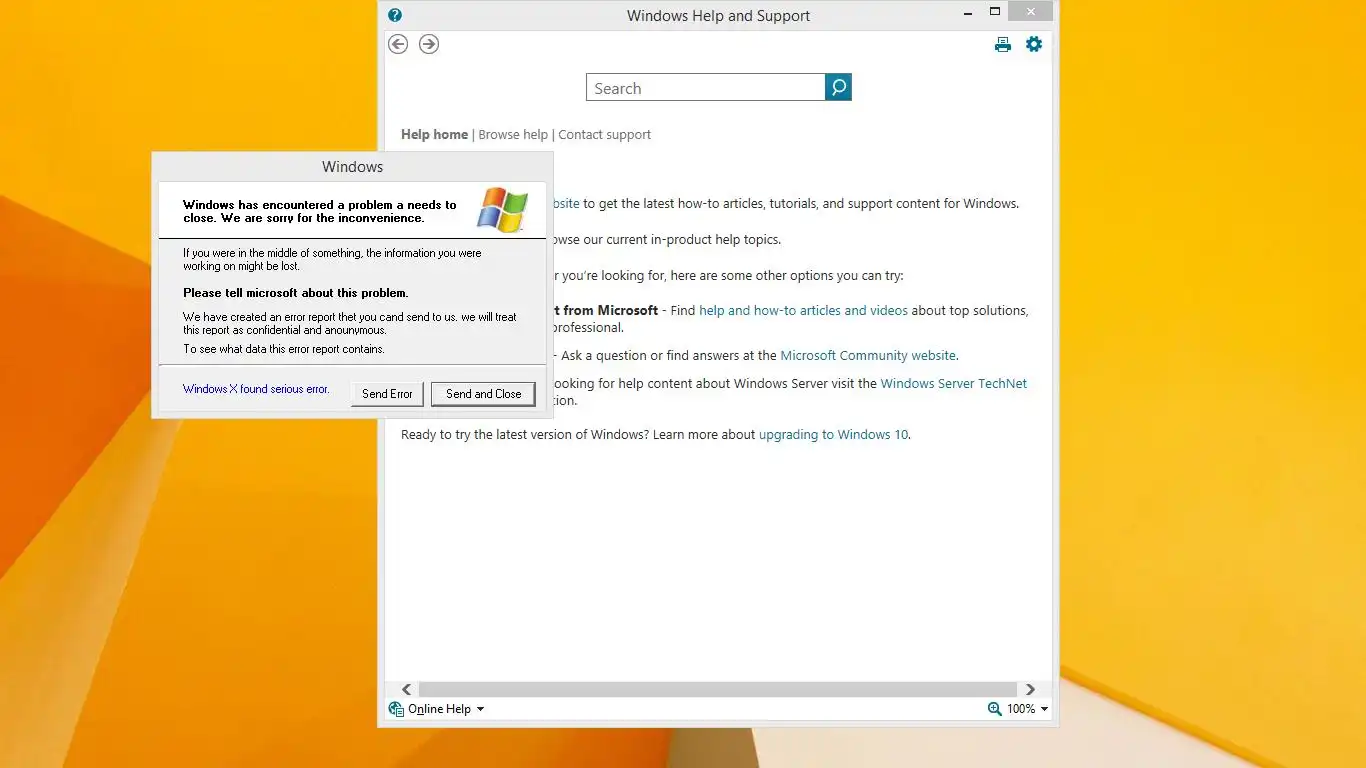Click the Online Help globe icon
The height and width of the screenshot is (768, 1366).
396,709
